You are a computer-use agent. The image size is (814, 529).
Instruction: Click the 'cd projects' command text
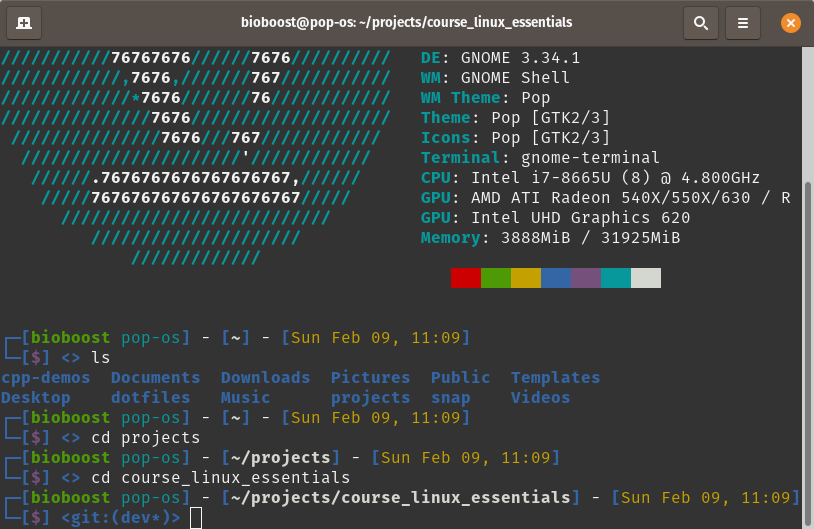click(146, 438)
